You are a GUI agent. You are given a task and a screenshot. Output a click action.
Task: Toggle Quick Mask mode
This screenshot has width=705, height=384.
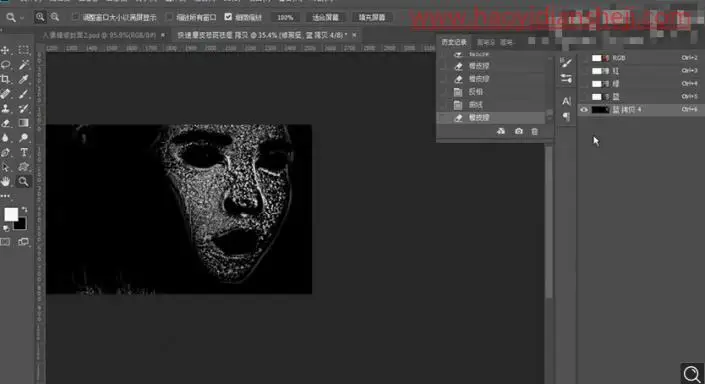click(x=5, y=242)
